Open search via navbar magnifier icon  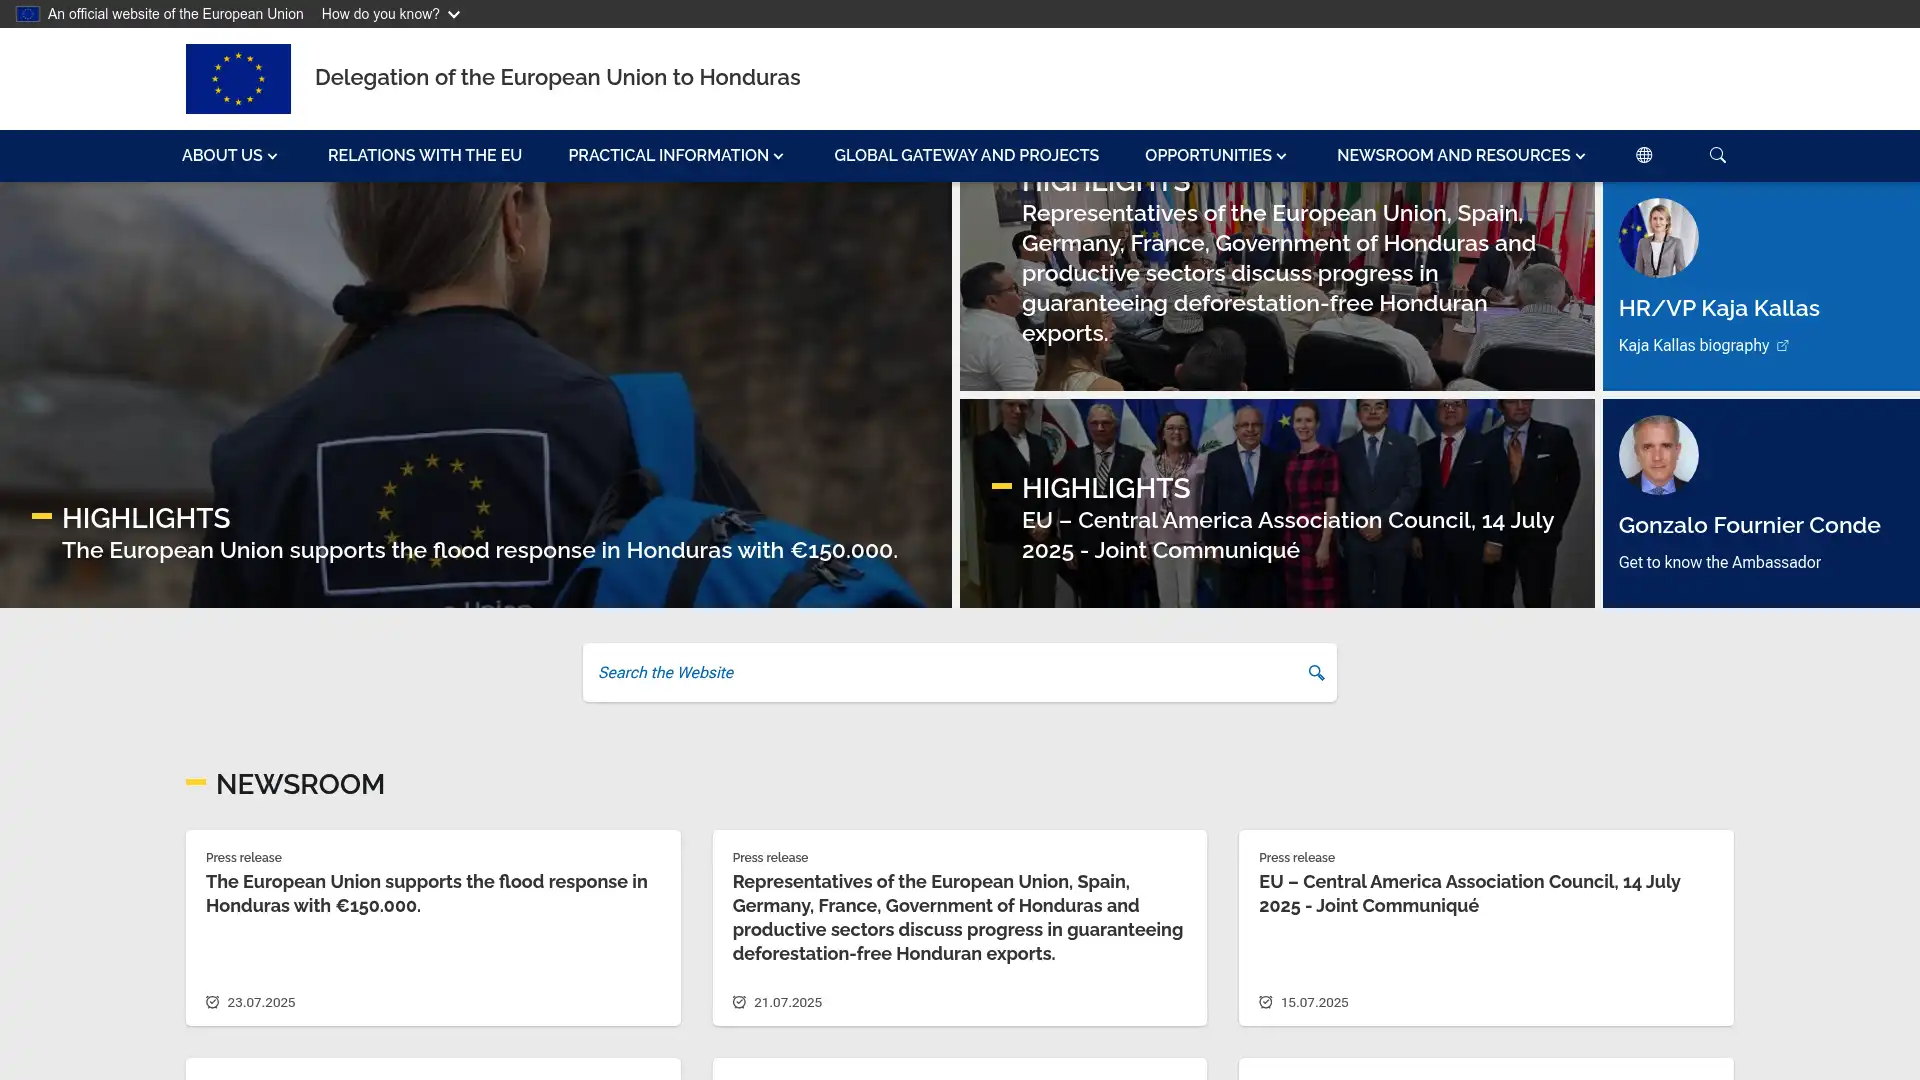pos(1717,155)
